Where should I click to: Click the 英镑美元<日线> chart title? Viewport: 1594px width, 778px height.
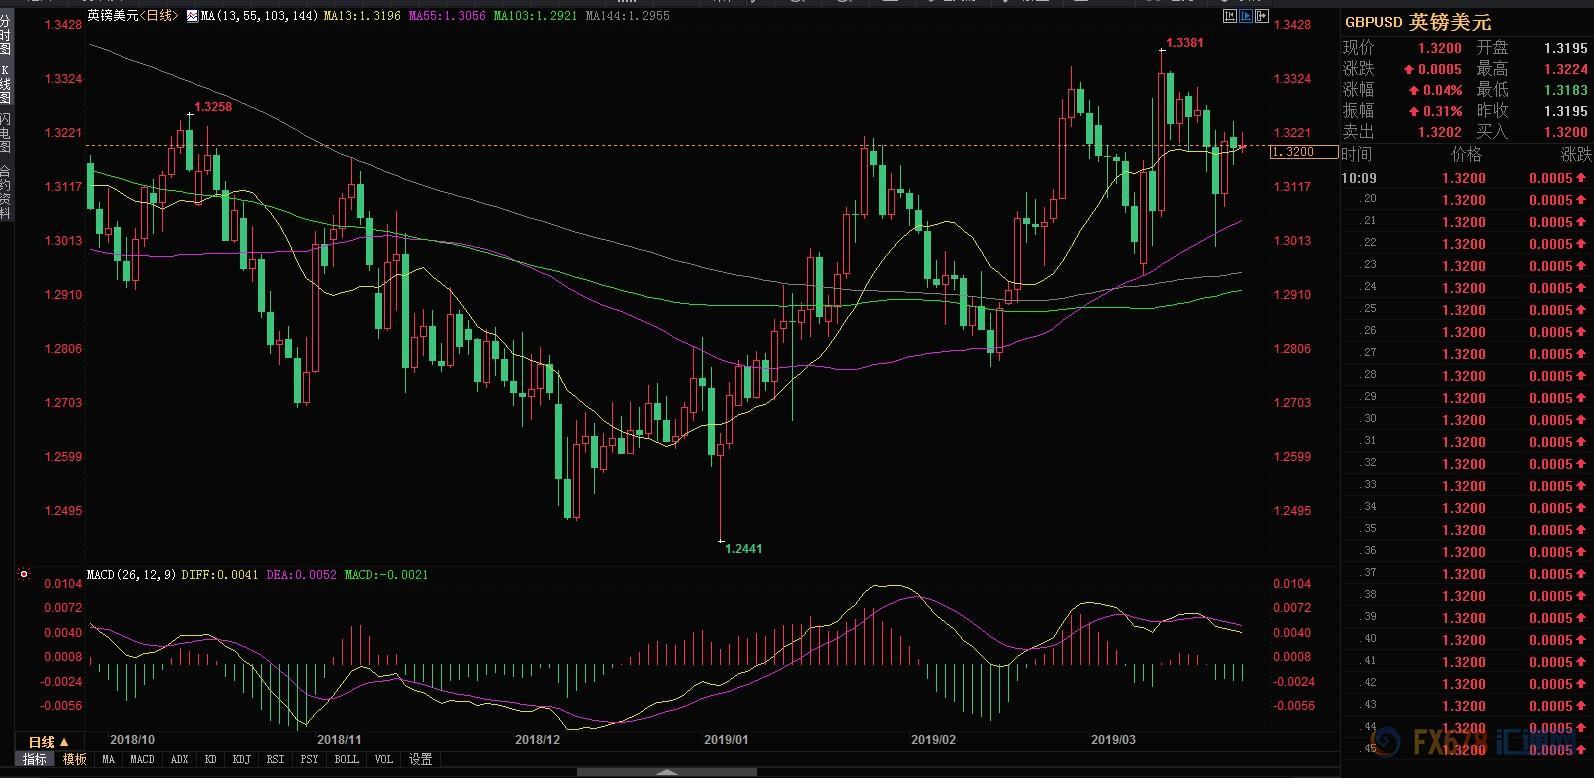pyautogui.click(x=131, y=16)
